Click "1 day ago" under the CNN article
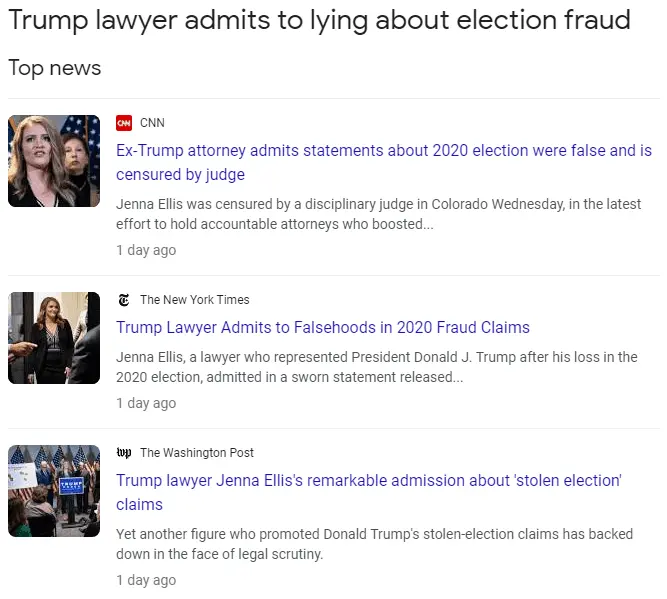The image size is (667, 599). (x=146, y=250)
